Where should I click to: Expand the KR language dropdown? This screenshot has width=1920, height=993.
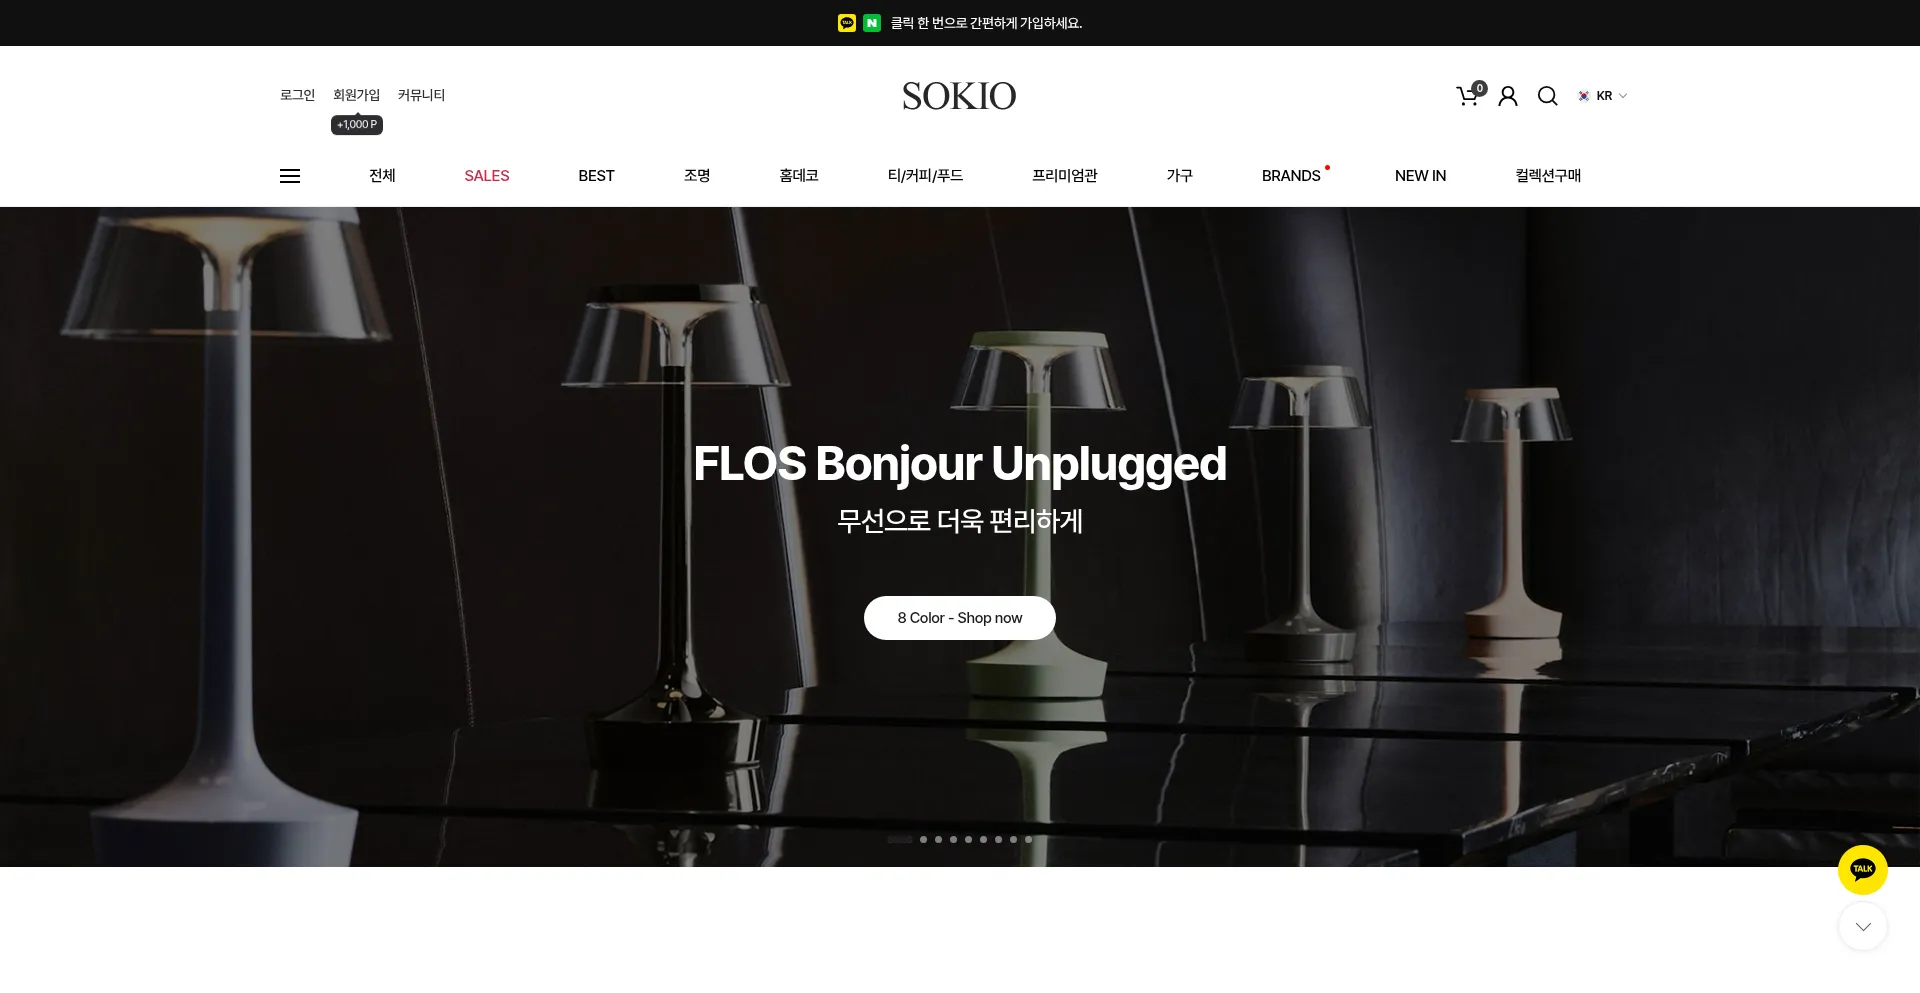[x=1603, y=96]
